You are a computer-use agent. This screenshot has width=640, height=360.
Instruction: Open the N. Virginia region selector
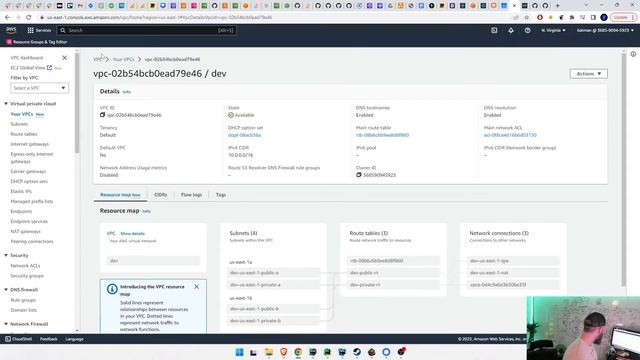point(553,30)
